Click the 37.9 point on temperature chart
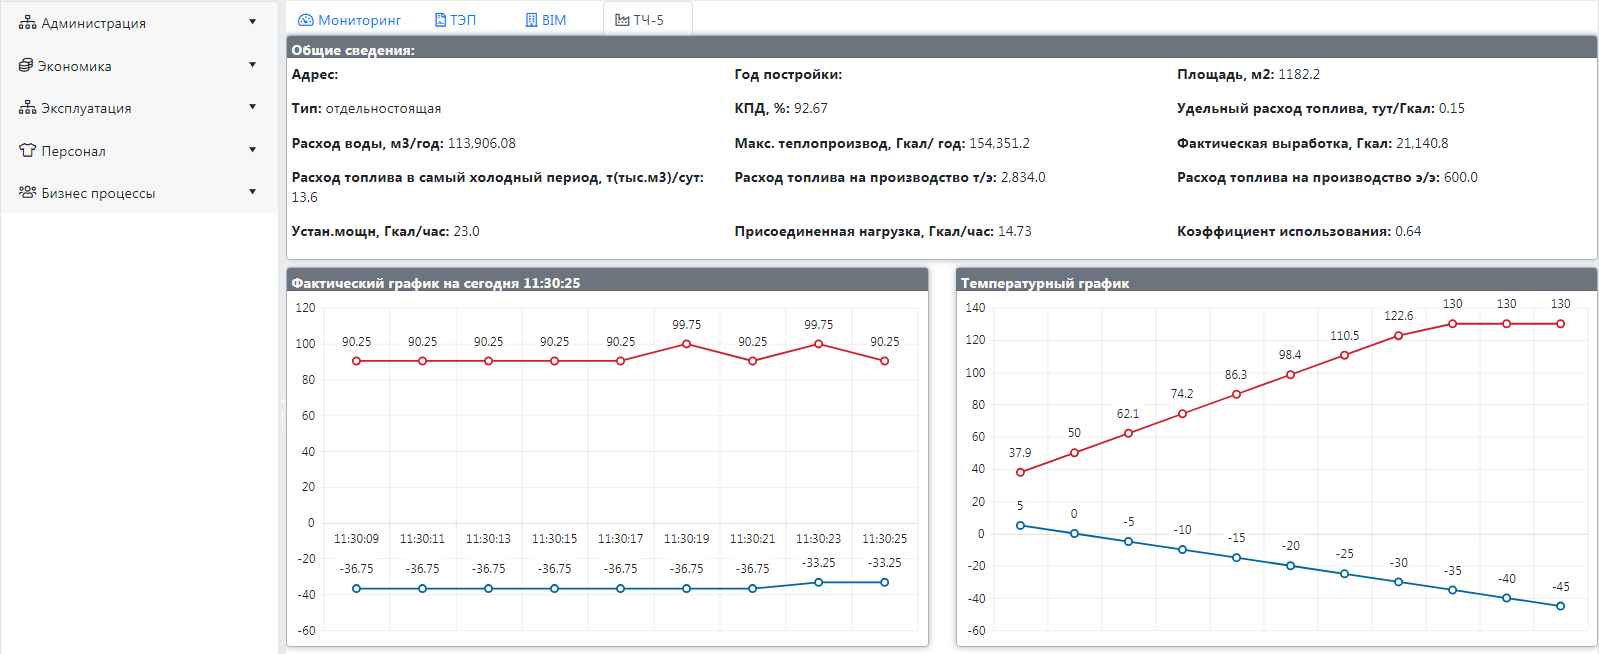Screen dimensions: 1599x654 (1020, 472)
